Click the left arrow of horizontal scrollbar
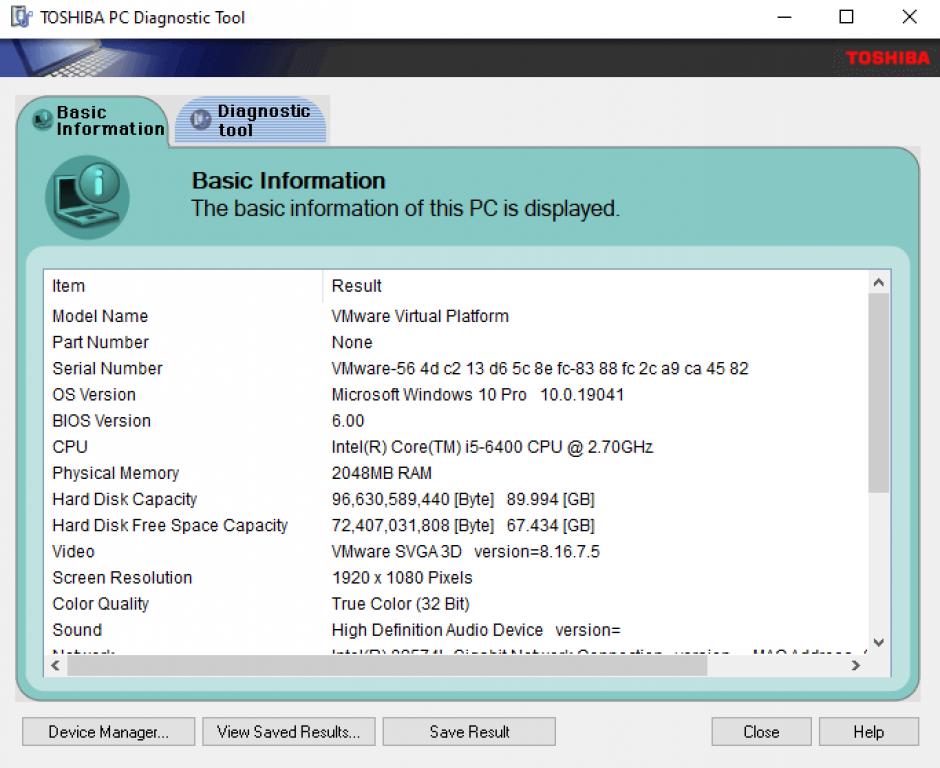Image resolution: width=940 pixels, height=768 pixels. click(55, 665)
